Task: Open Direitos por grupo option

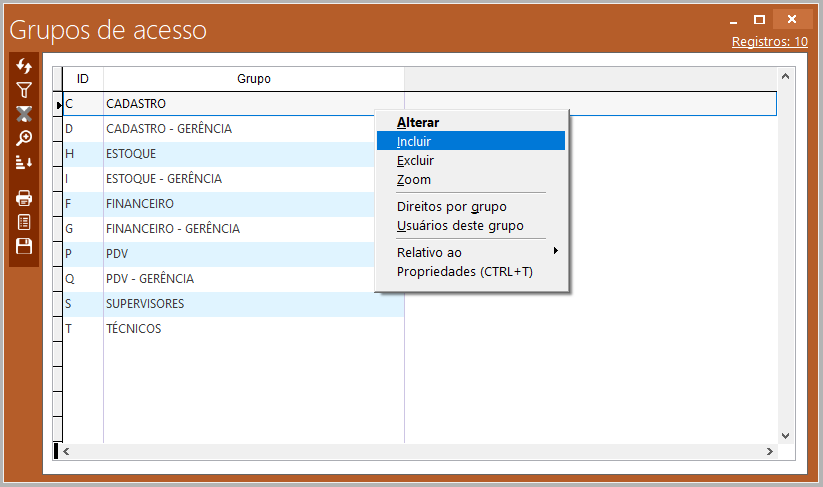Action: pyautogui.click(x=451, y=206)
